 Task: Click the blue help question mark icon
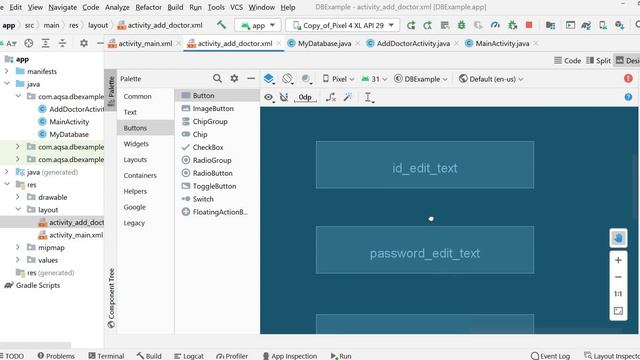[x=628, y=97]
